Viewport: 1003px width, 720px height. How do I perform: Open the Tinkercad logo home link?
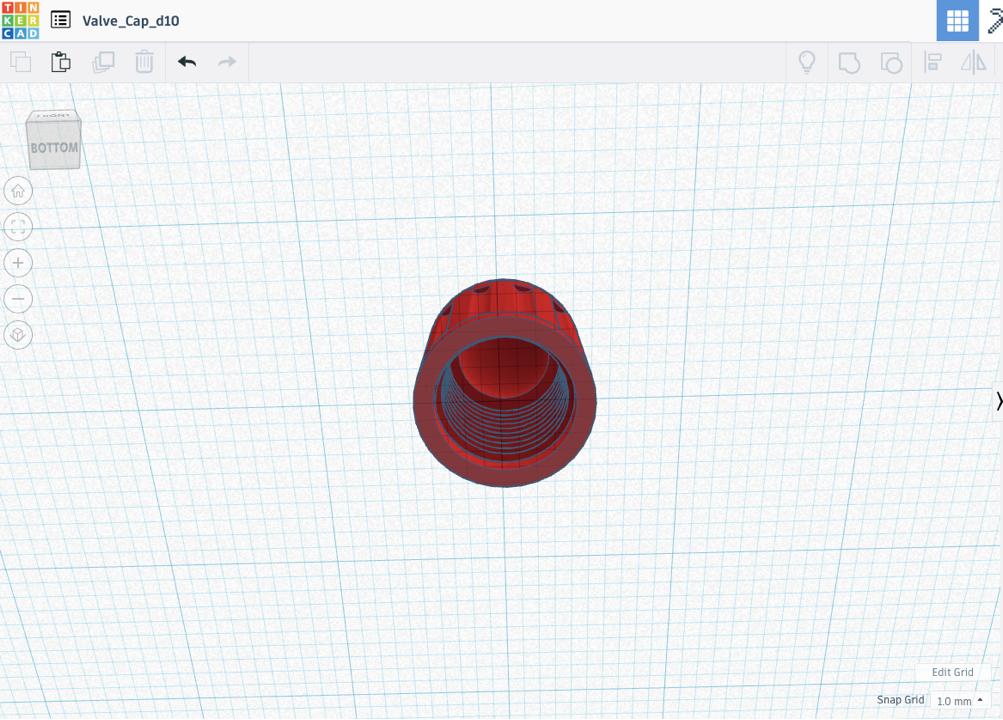tap(20, 20)
